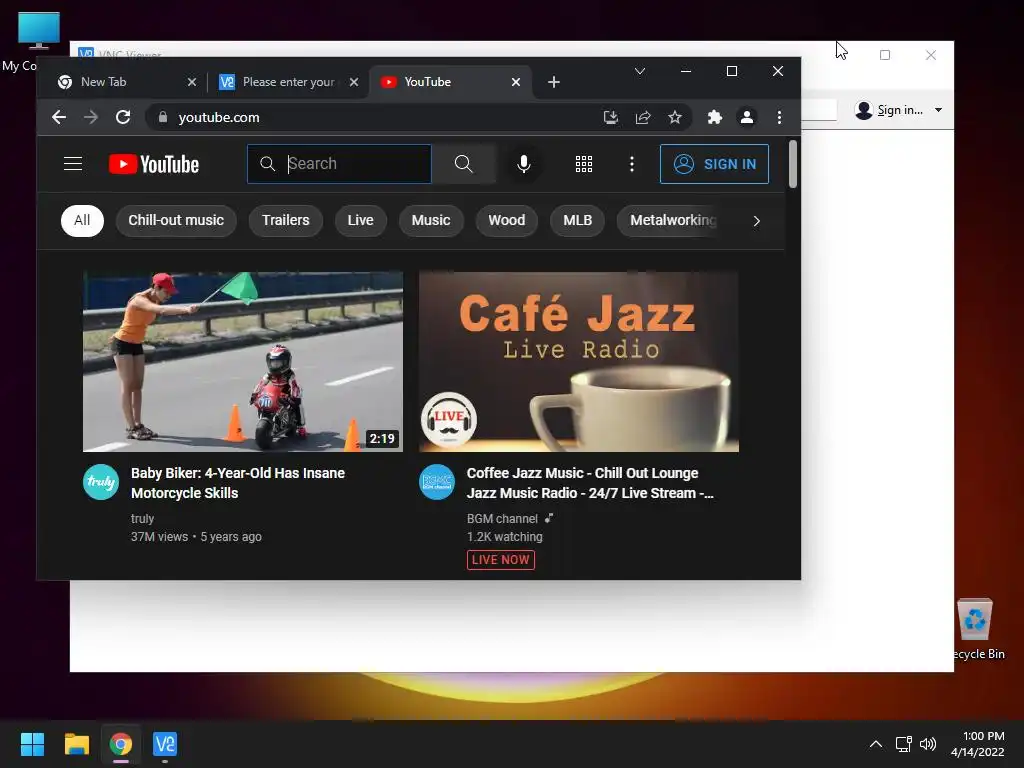Click volume icon in system tray
This screenshot has width=1024, height=768.
pos(927,744)
